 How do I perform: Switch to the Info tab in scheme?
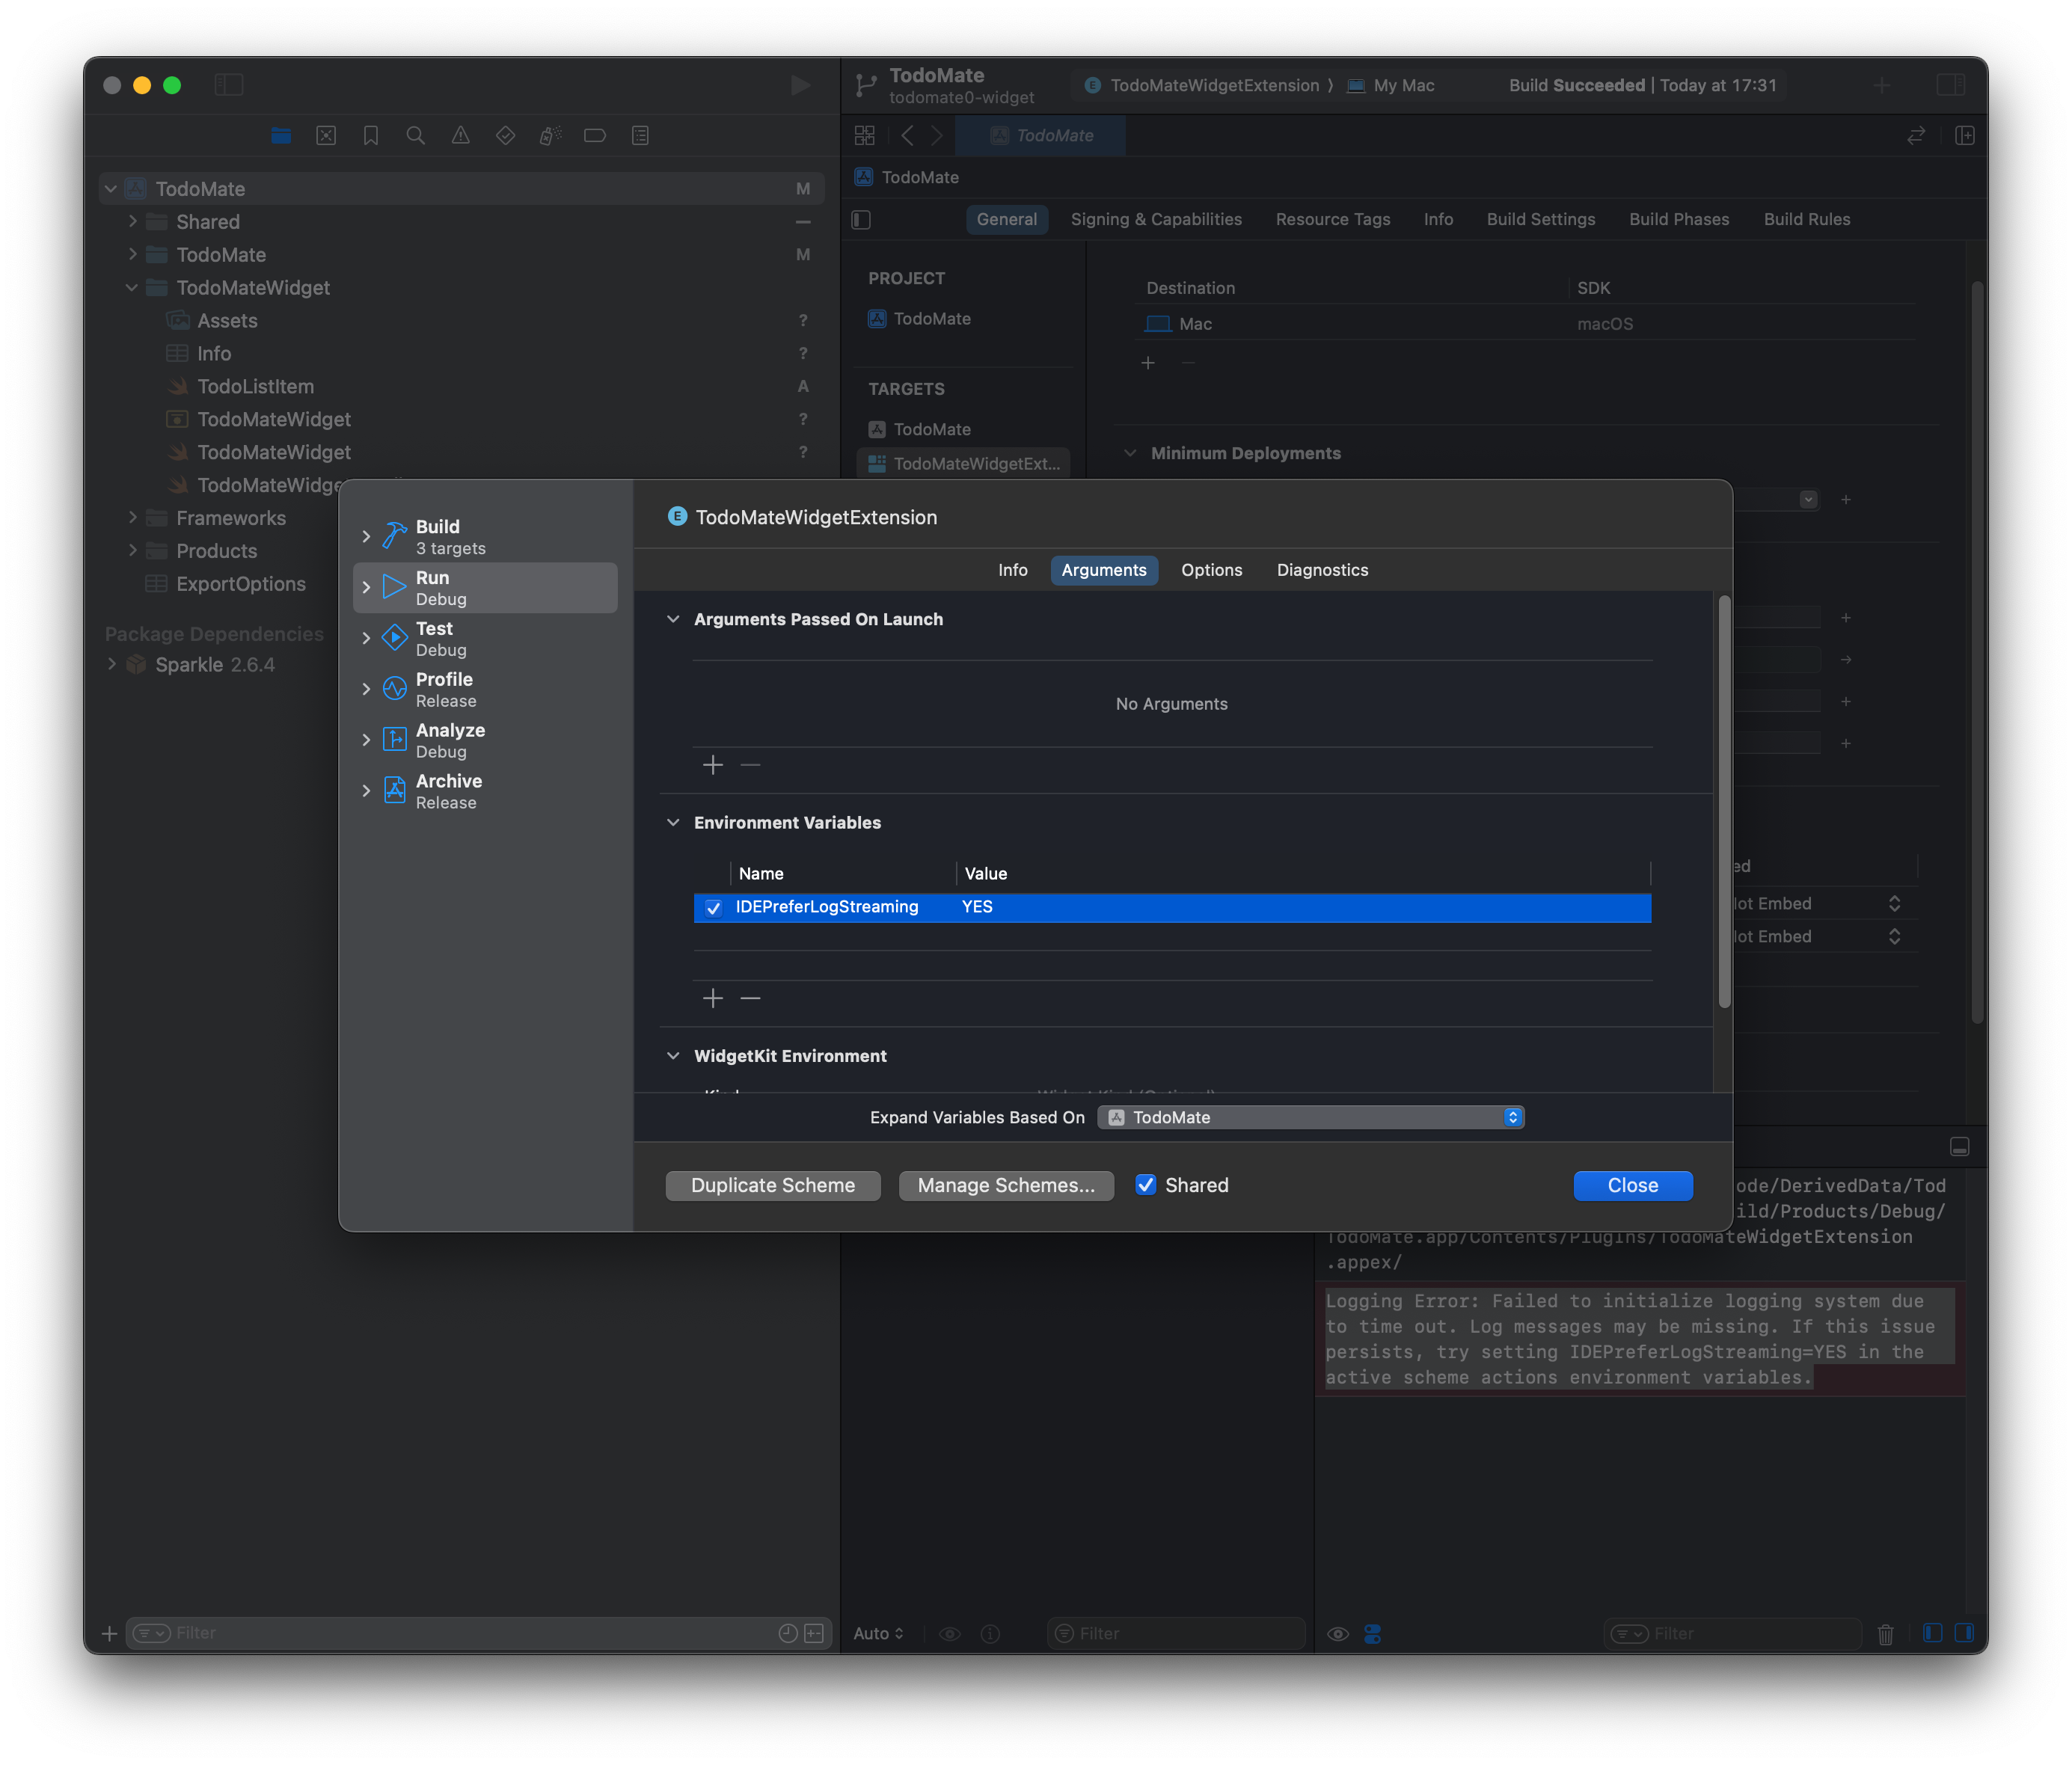click(x=1012, y=570)
